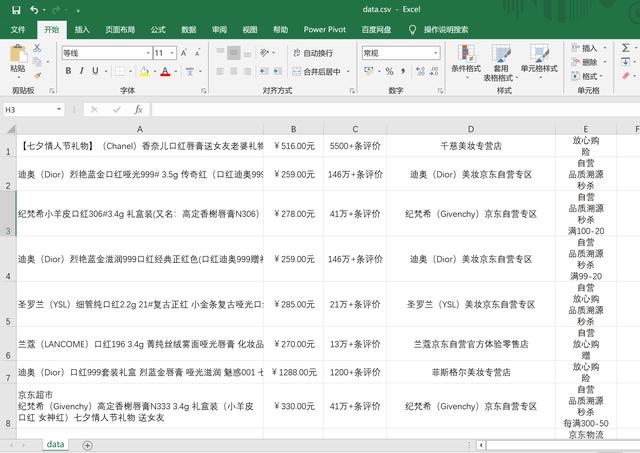This screenshot has height=453, width=640.
Task: Click 格式 format cells button
Action: pyautogui.click(x=587, y=76)
